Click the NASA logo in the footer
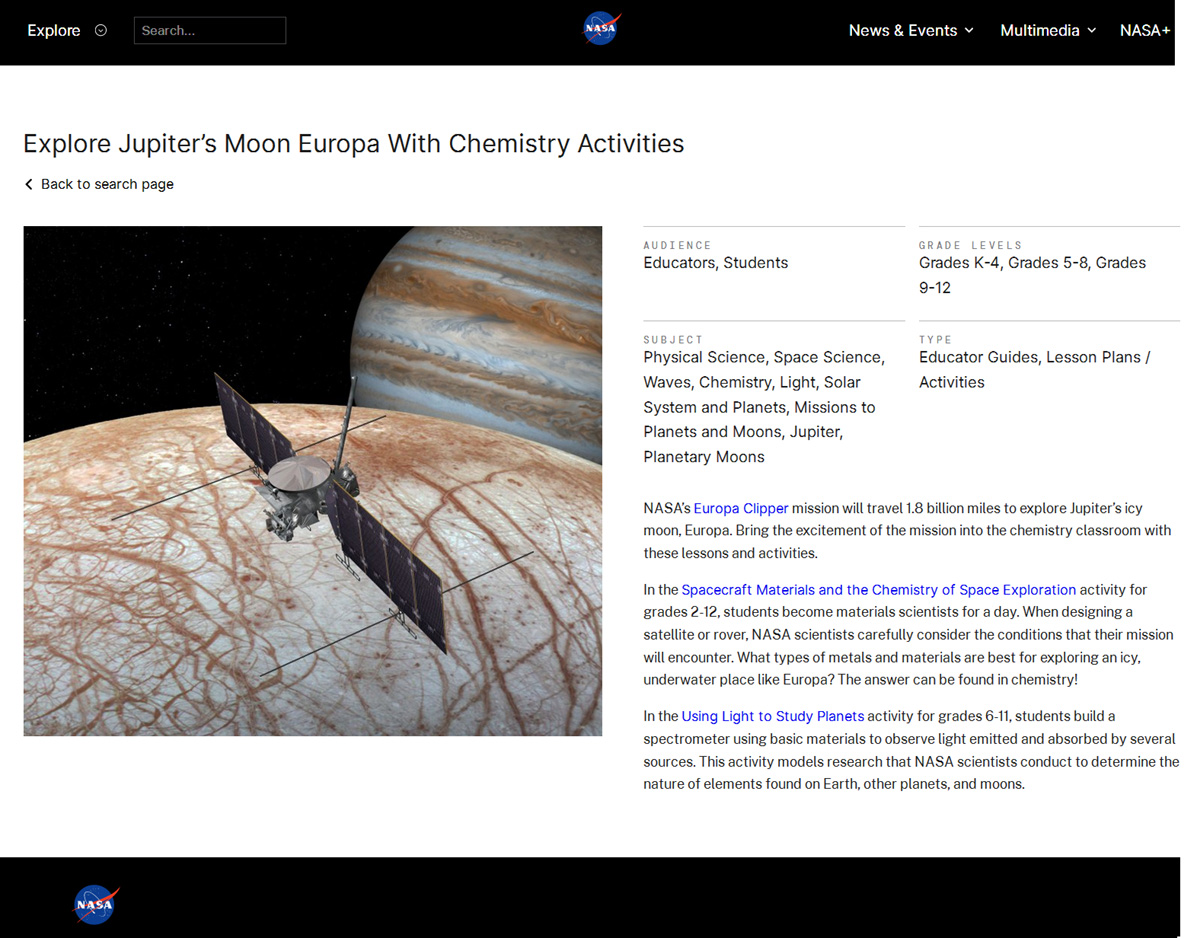The height and width of the screenshot is (938, 1200). coord(96,904)
